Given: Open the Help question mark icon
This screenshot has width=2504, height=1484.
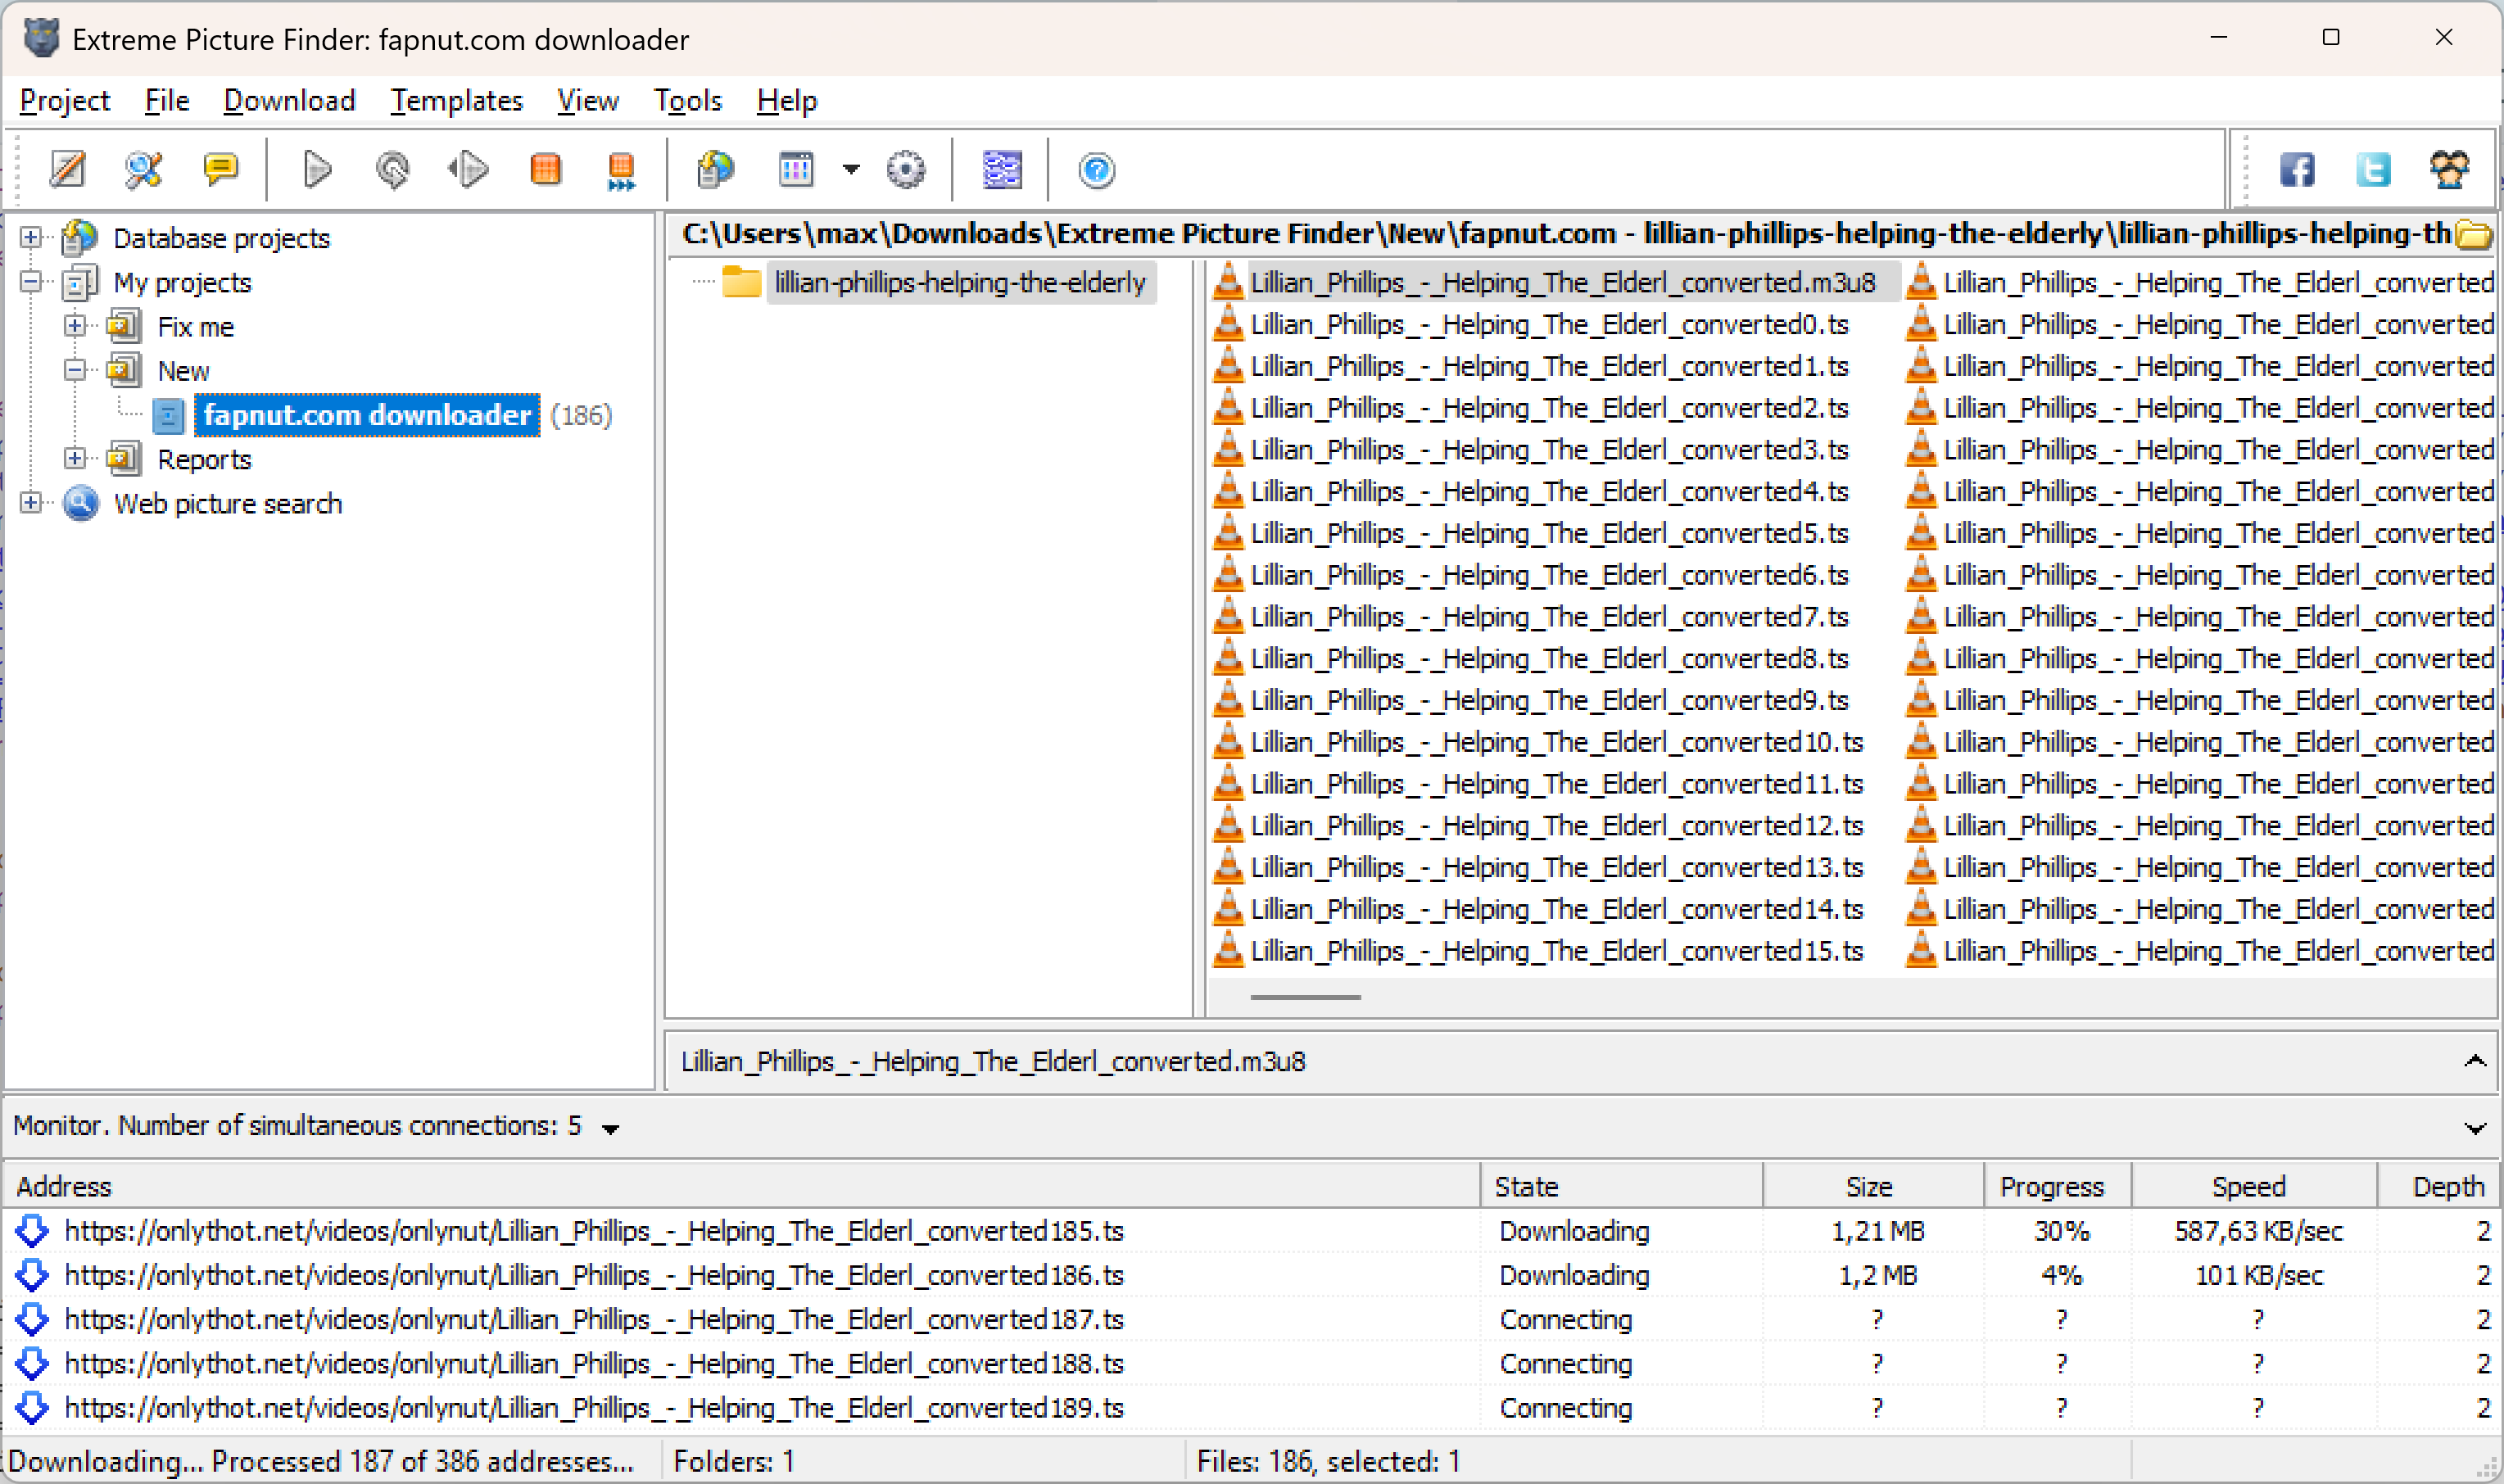Looking at the screenshot, I should [1097, 170].
